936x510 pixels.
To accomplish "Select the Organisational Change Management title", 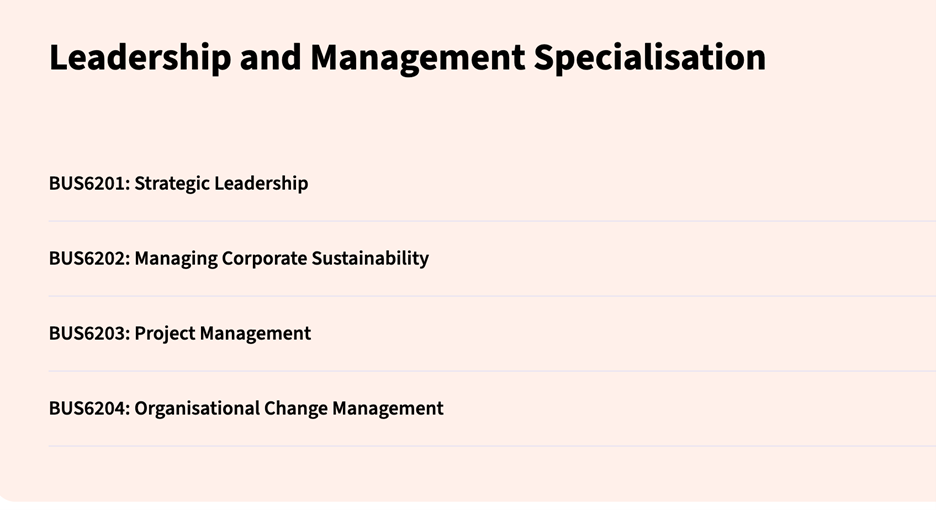I will 288,408.
